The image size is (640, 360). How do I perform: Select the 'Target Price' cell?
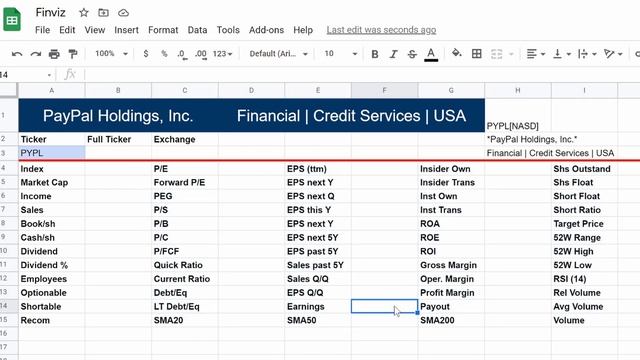584,224
